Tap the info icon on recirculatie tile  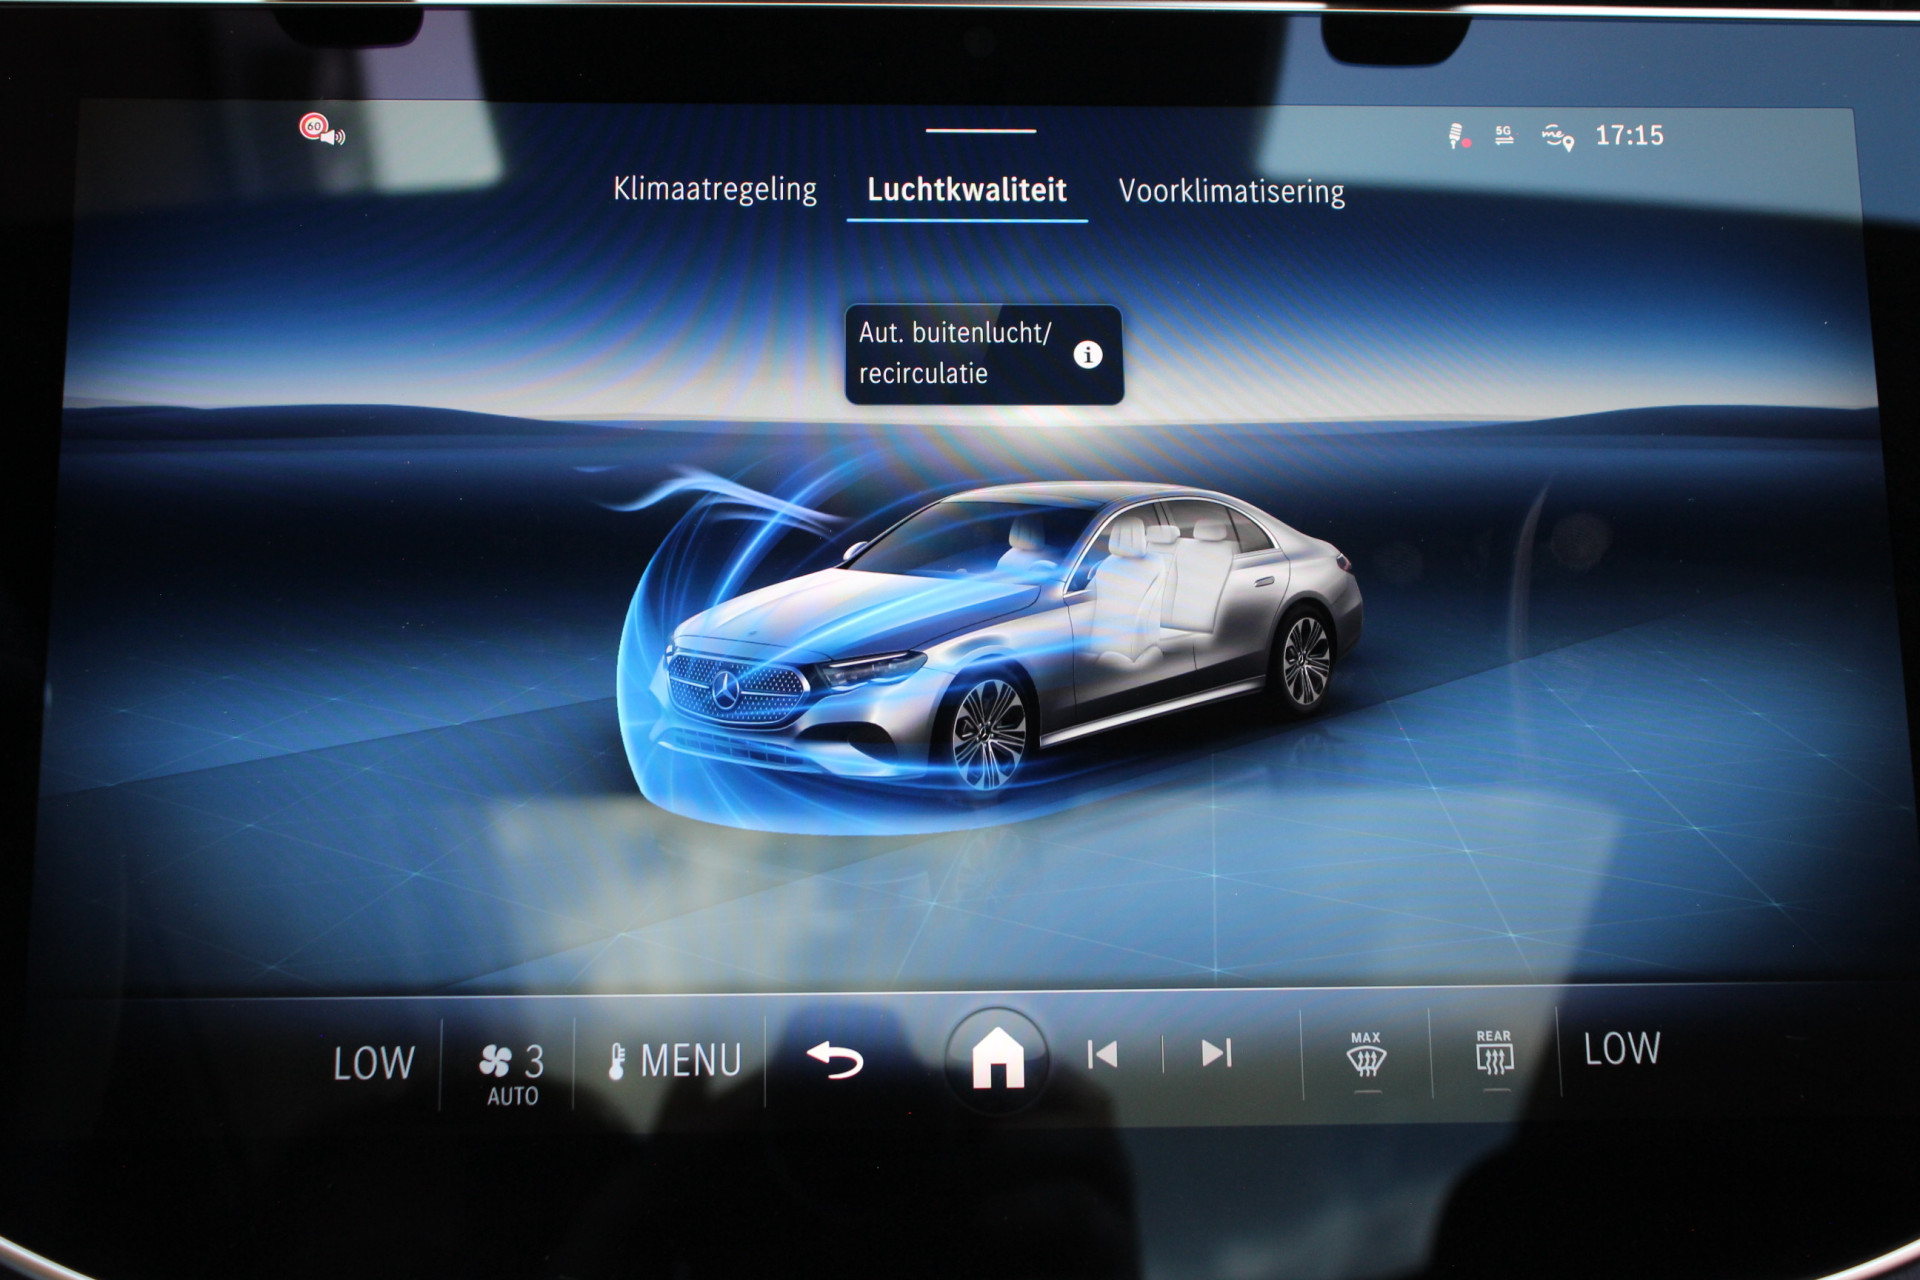[1088, 354]
